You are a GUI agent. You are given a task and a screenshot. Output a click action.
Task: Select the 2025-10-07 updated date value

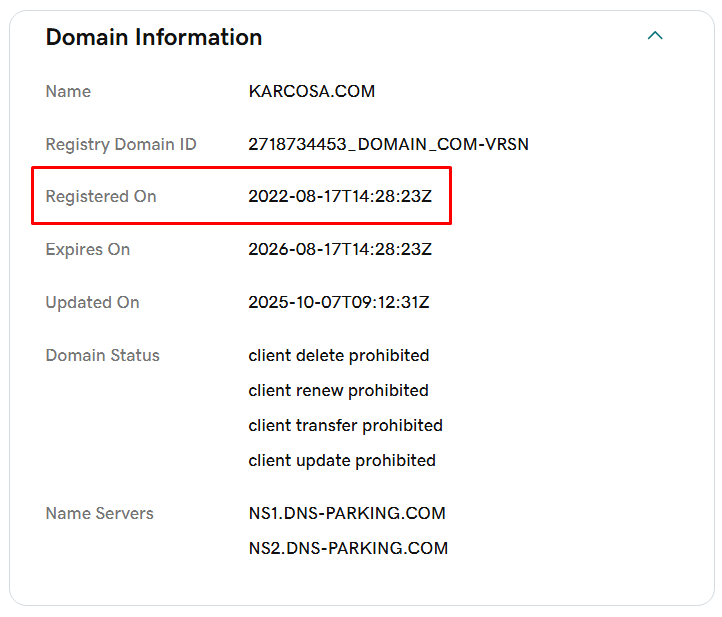[339, 302]
